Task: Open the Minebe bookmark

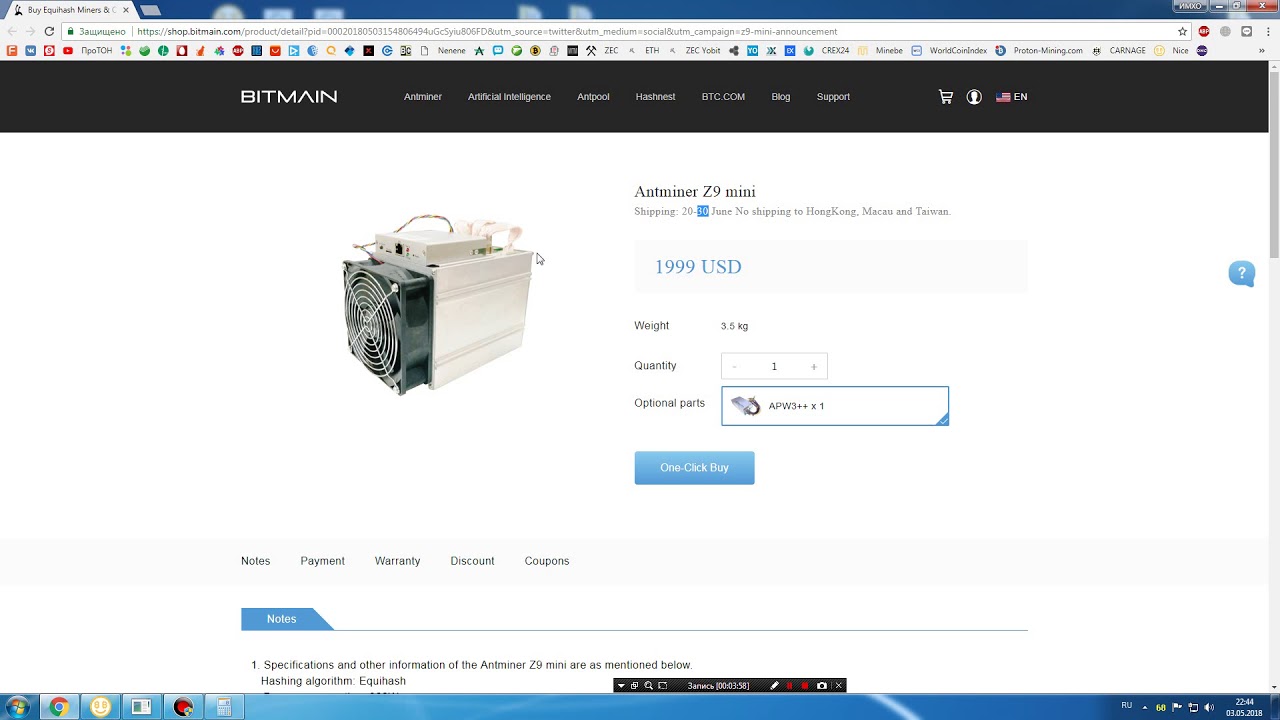Action: click(880, 50)
